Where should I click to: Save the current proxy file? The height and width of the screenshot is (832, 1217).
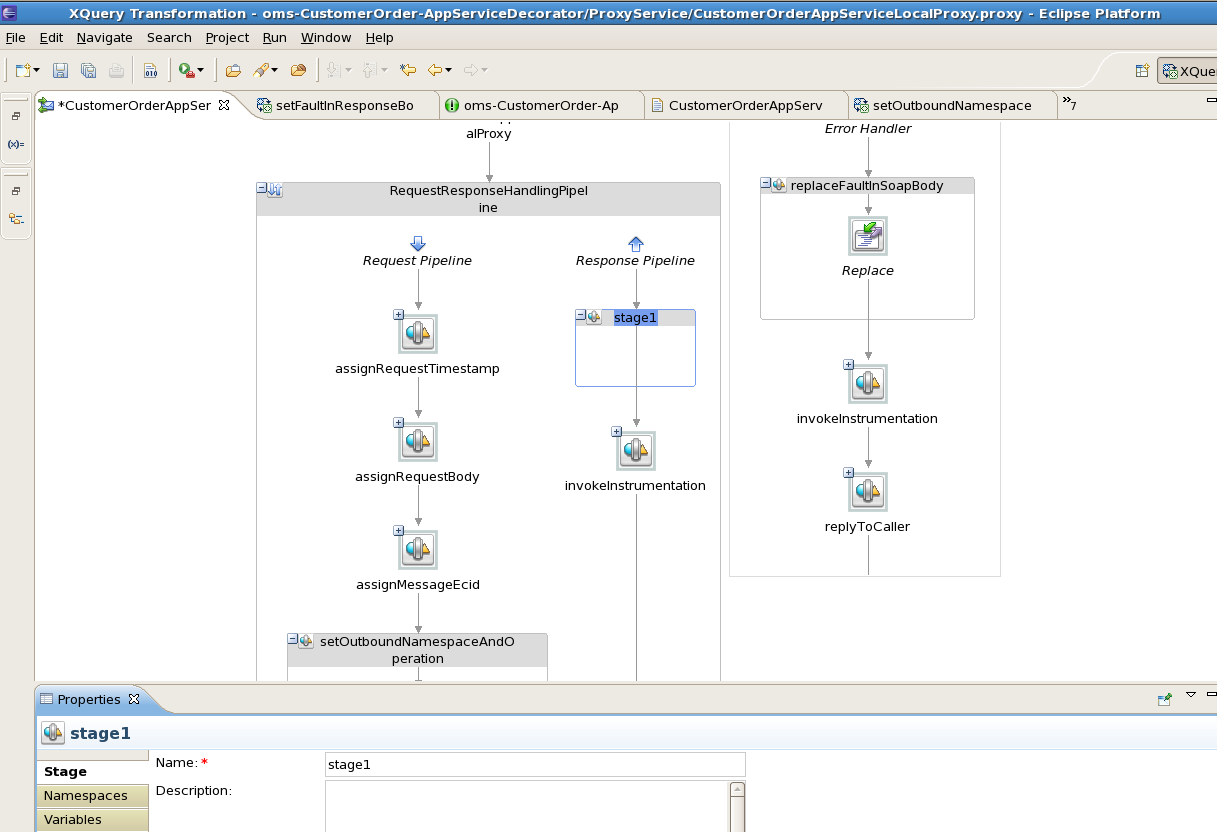(60, 70)
